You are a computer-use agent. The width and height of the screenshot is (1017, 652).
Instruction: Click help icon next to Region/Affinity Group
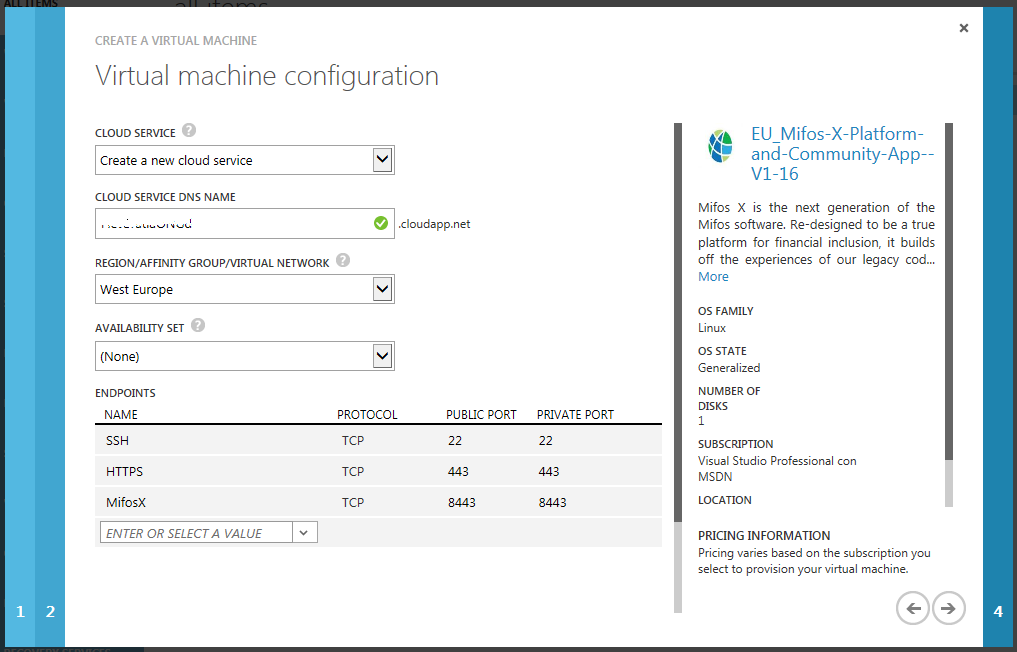coord(343,260)
